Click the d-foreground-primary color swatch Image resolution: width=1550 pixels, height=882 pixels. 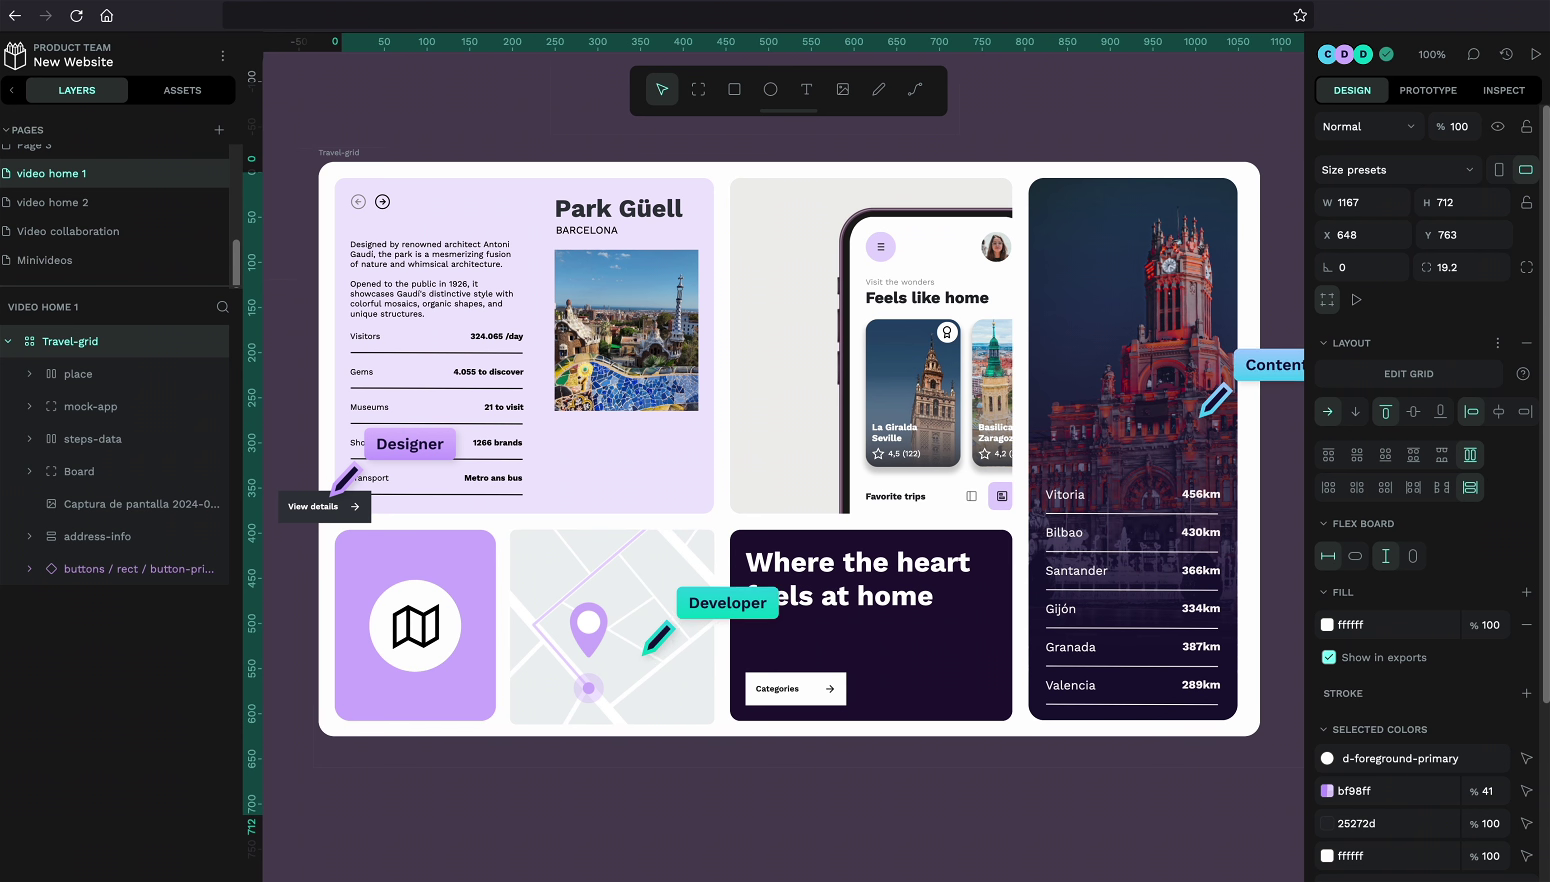pyautogui.click(x=1327, y=758)
